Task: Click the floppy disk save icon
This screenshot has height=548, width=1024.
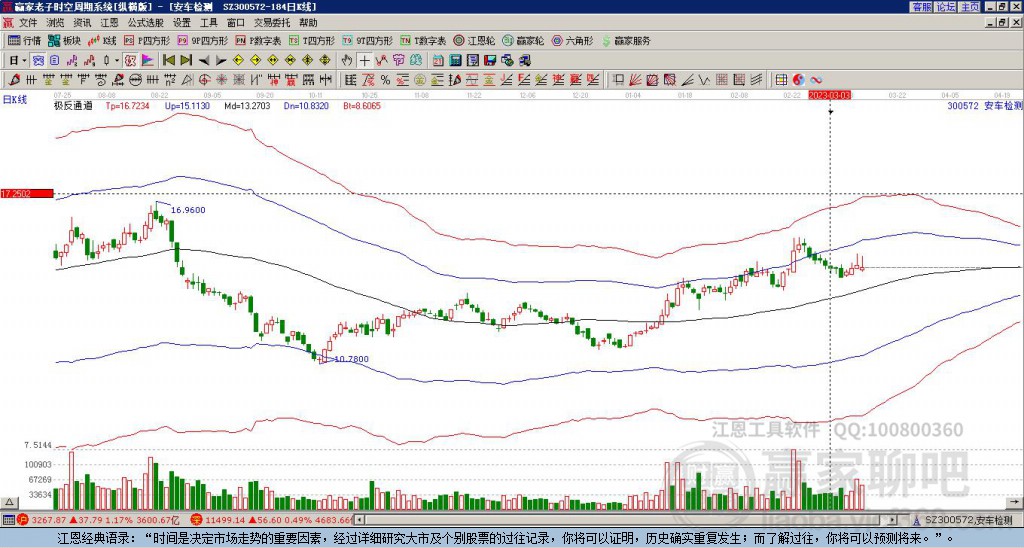Action: [x=490, y=61]
